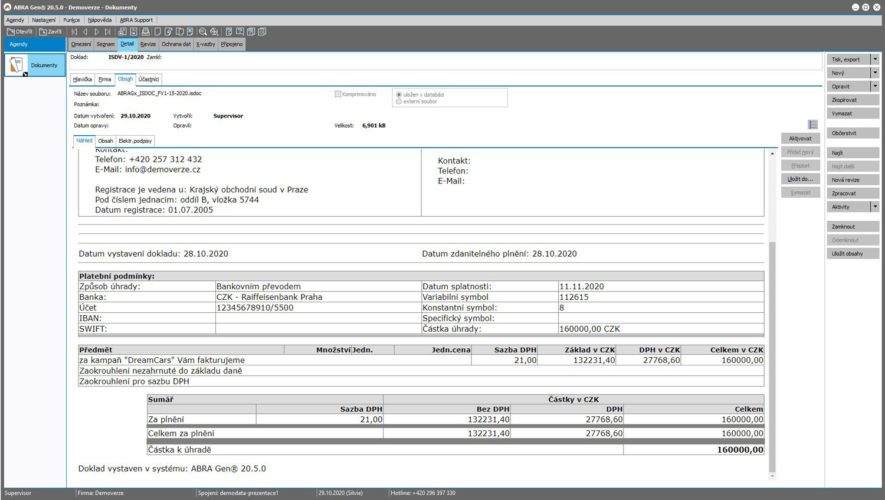Expand the Nový dropdown arrow
Screen dimensions: 885x500
(875, 73)
